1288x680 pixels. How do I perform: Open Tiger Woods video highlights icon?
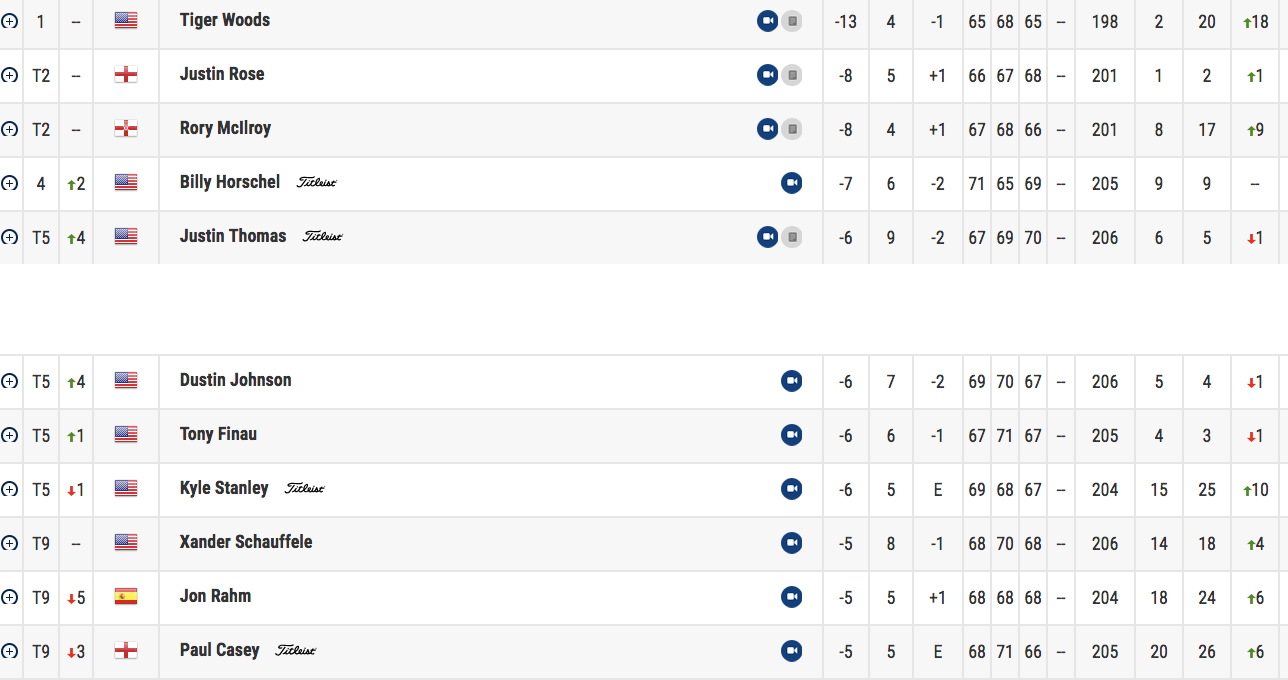pyautogui.click(x=767, y=21)
